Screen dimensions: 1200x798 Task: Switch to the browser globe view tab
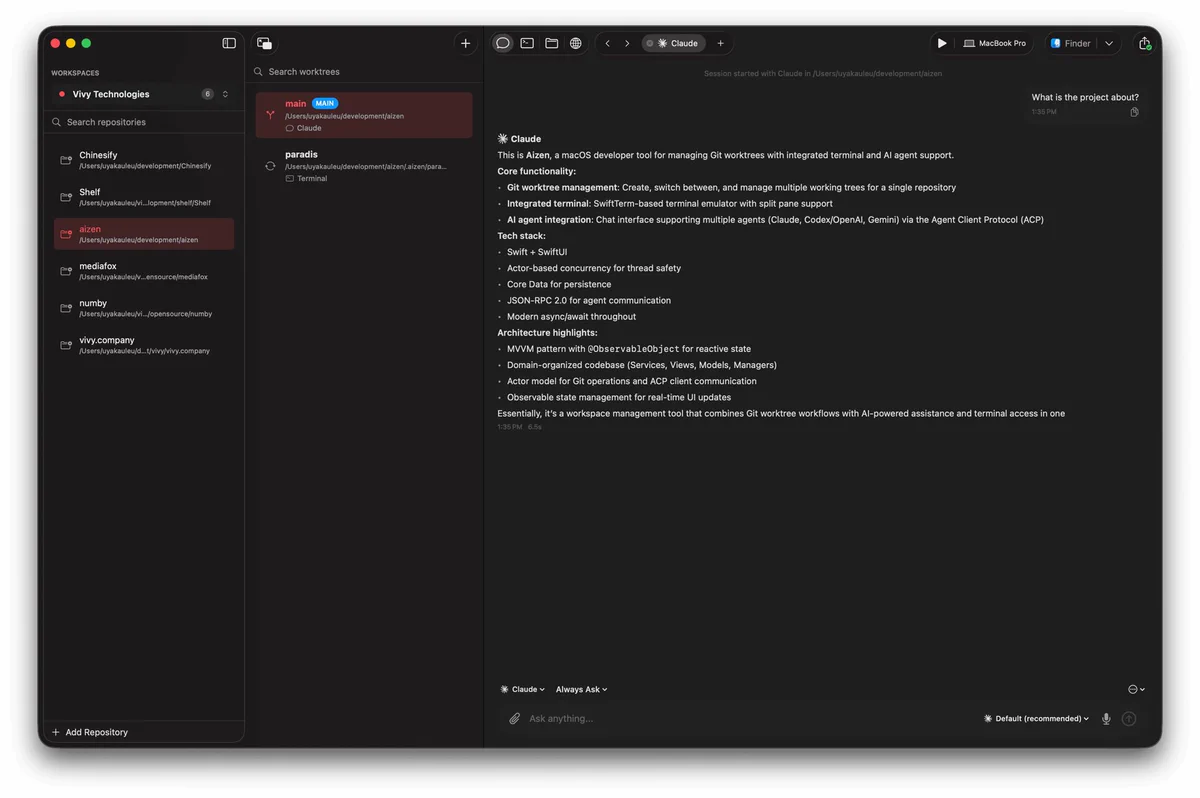576,43
